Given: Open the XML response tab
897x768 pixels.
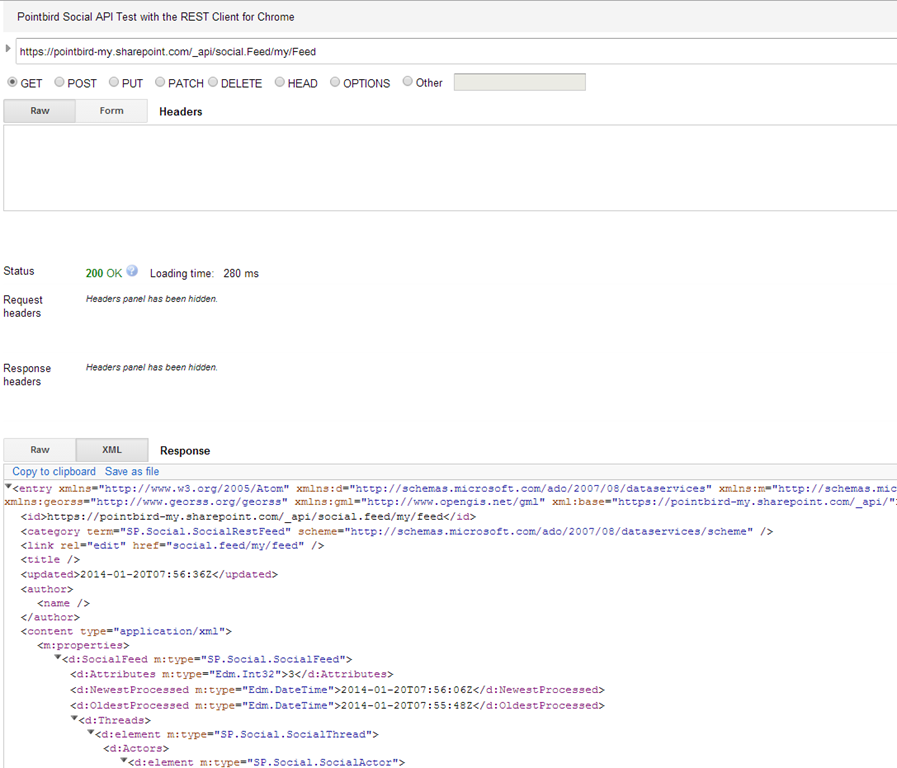Looking at the screenshot, I should click(112, 450).
